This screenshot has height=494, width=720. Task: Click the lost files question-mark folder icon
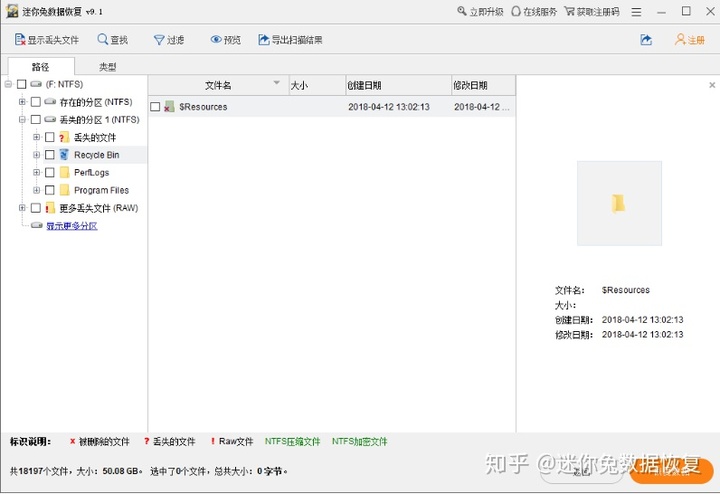[64, 137]
